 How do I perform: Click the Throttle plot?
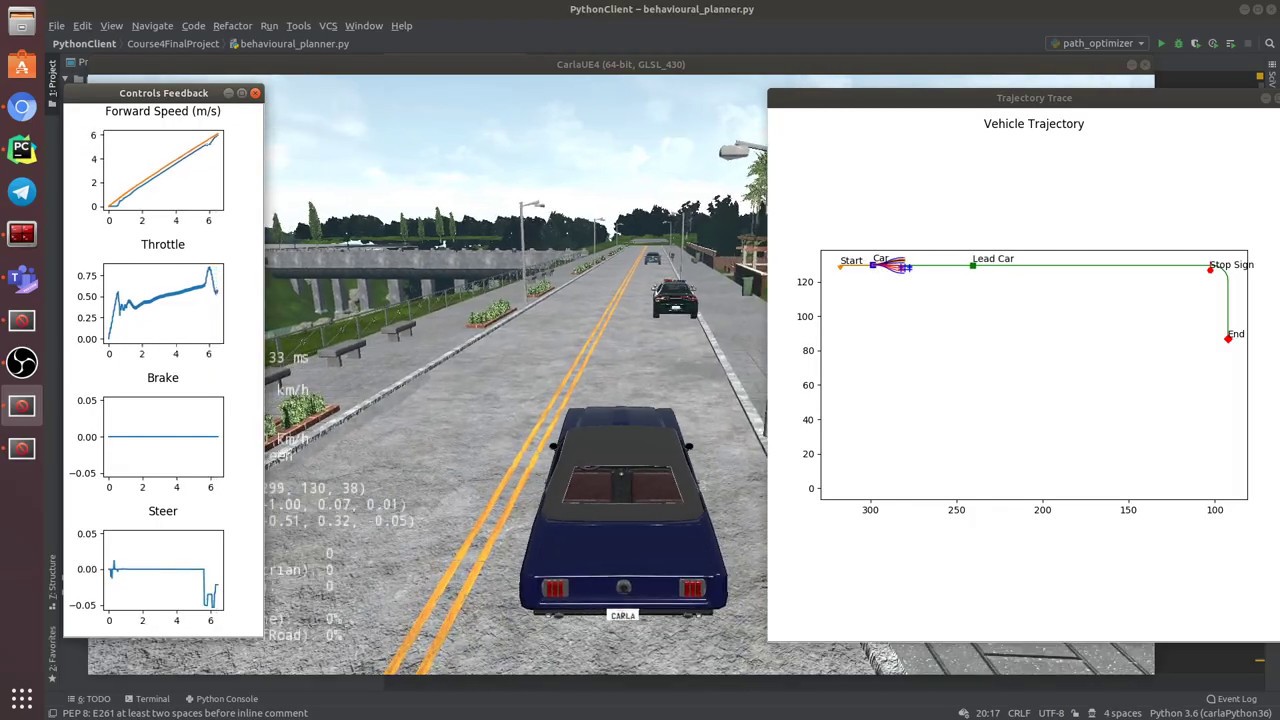tap(163, 303)
